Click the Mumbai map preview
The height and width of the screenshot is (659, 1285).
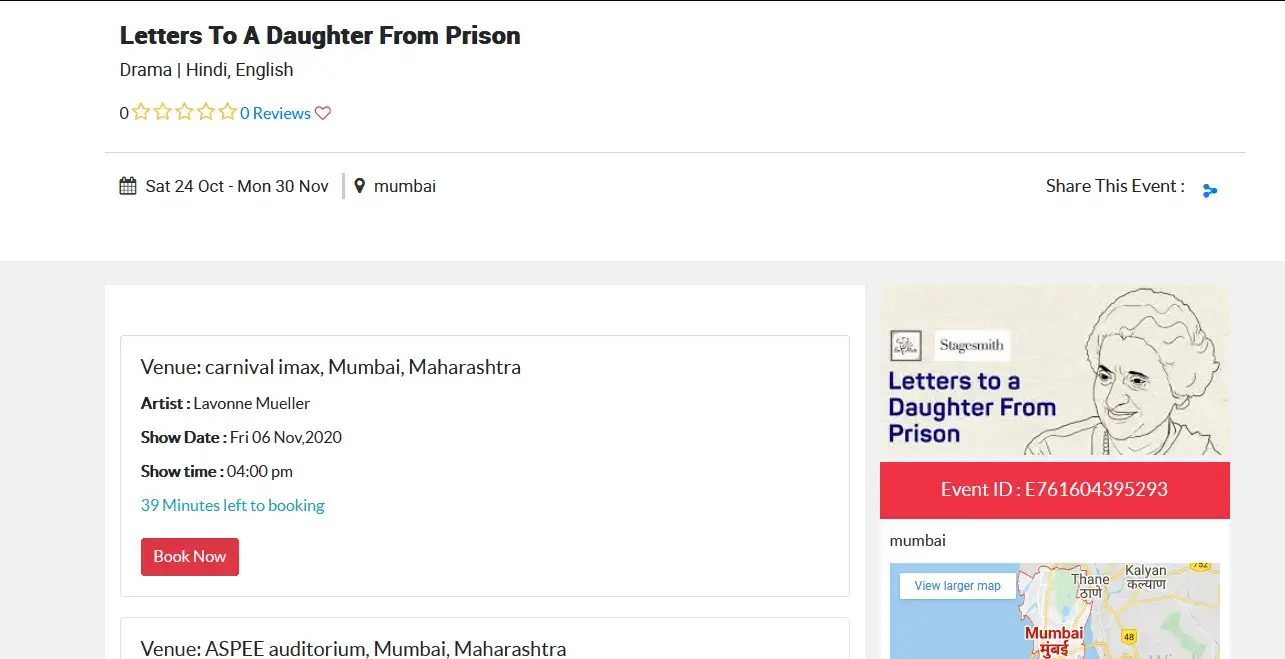tap(1055, 611)
